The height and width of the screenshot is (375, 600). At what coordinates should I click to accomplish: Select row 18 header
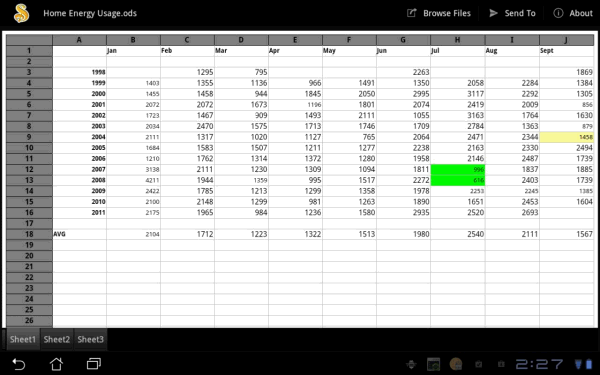(x=29, y=234)
